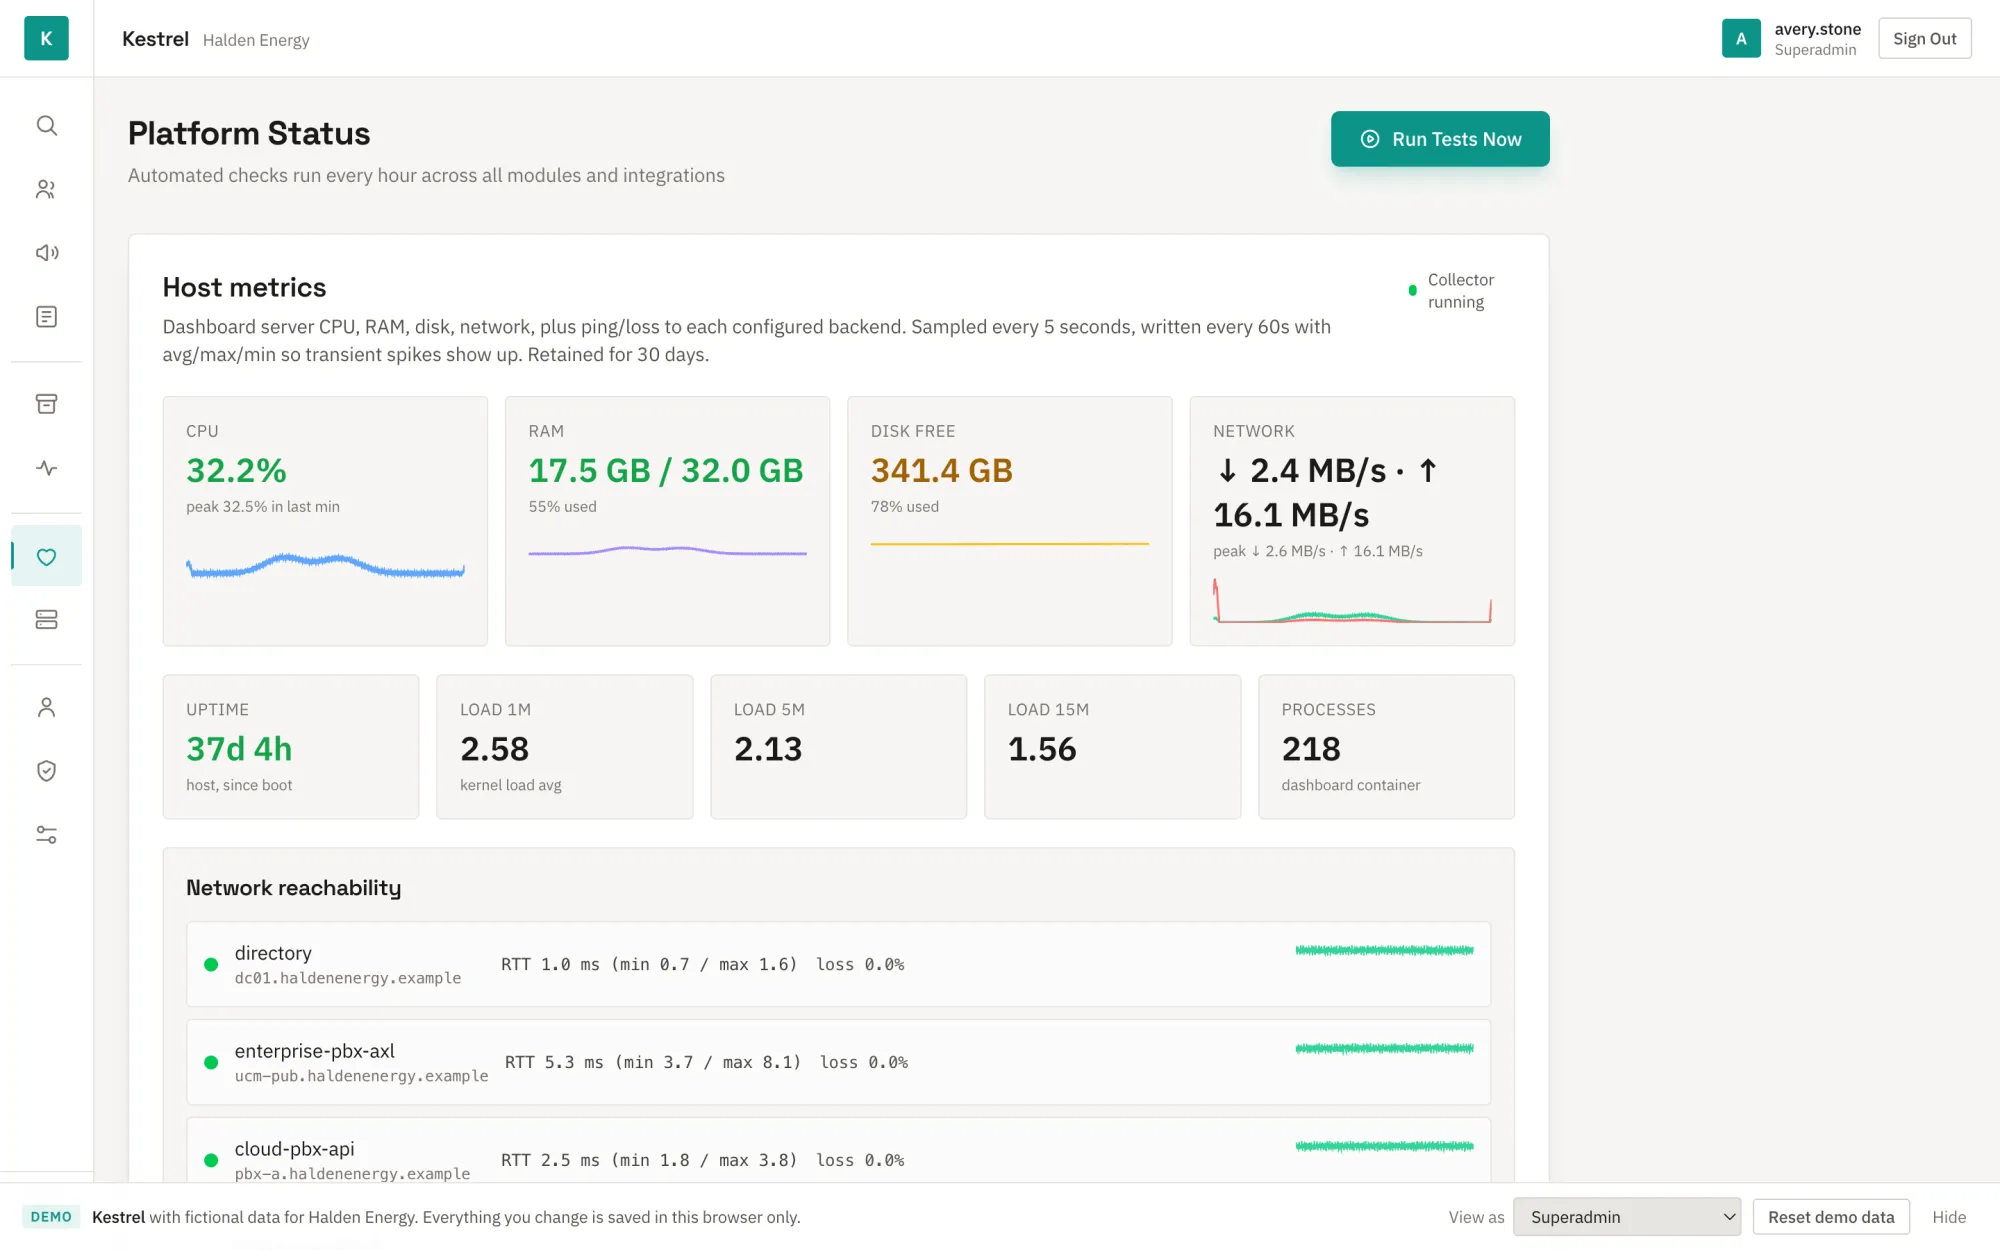
Task: Click the "17.5 GB / 32.0 GB" RAM value
Action: (666, 470)
